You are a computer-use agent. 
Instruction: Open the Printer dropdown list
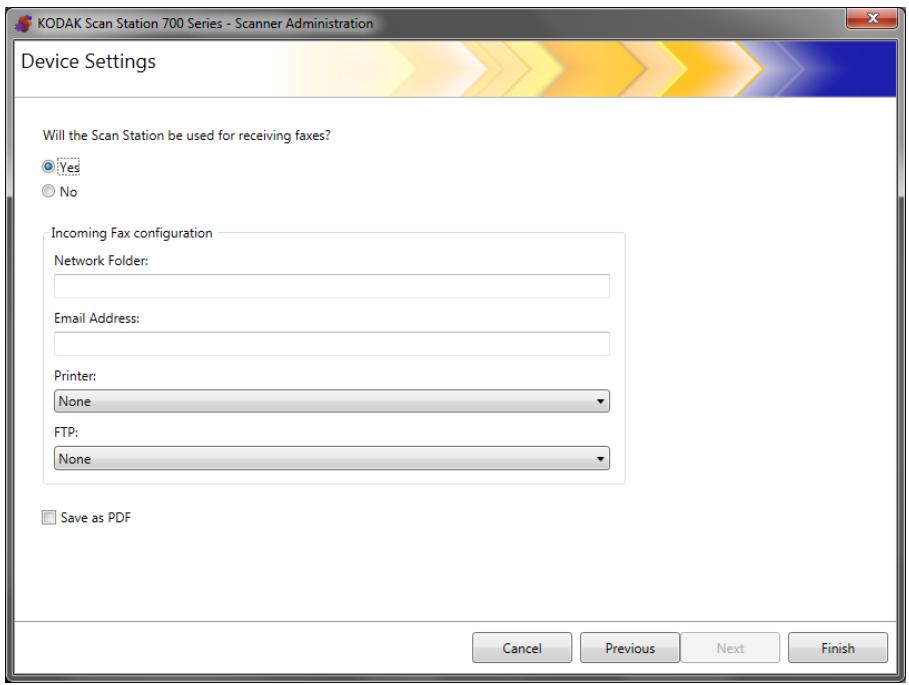tap(332, 401)
